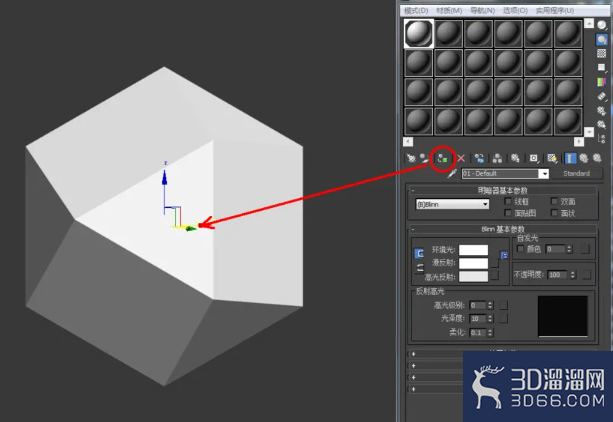Image resolution: width=613 pixels, height=422 pixels.
Task: Click the Get Material icon
Action: tap(410, 158)
